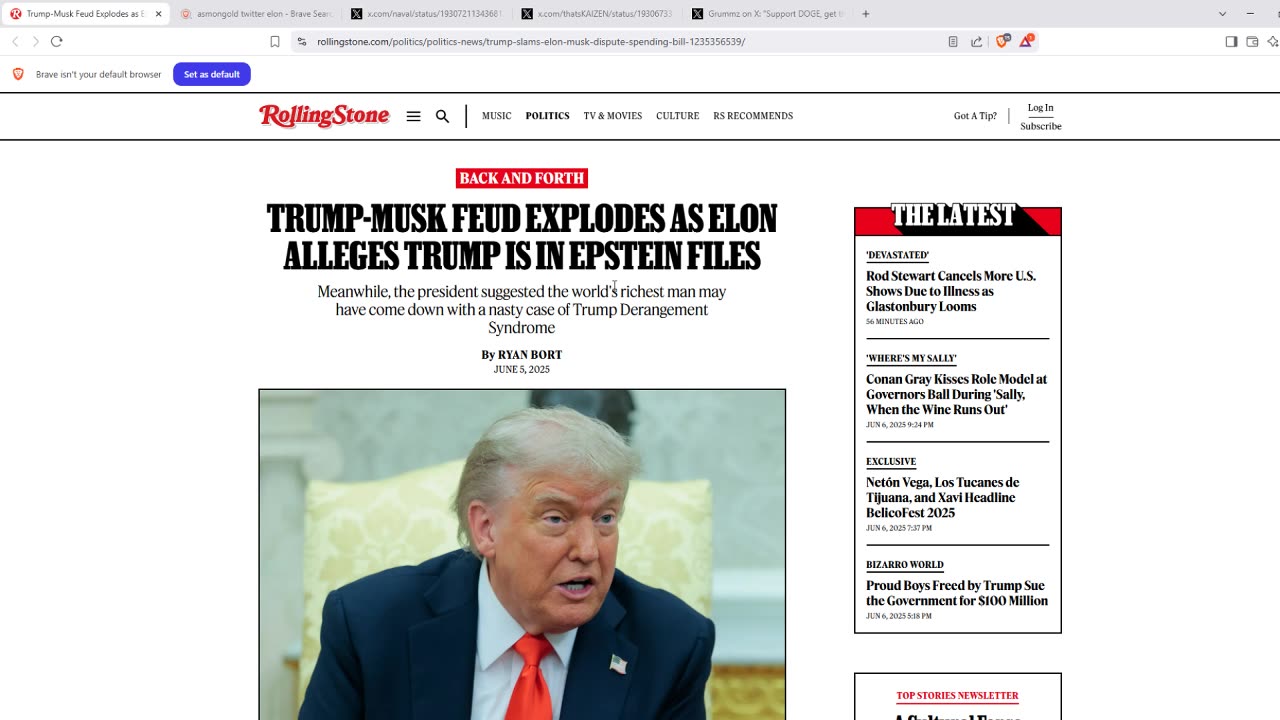Screen dimensions: 1280x720
Task: Click the Set as default button
Action: [212, 74]
